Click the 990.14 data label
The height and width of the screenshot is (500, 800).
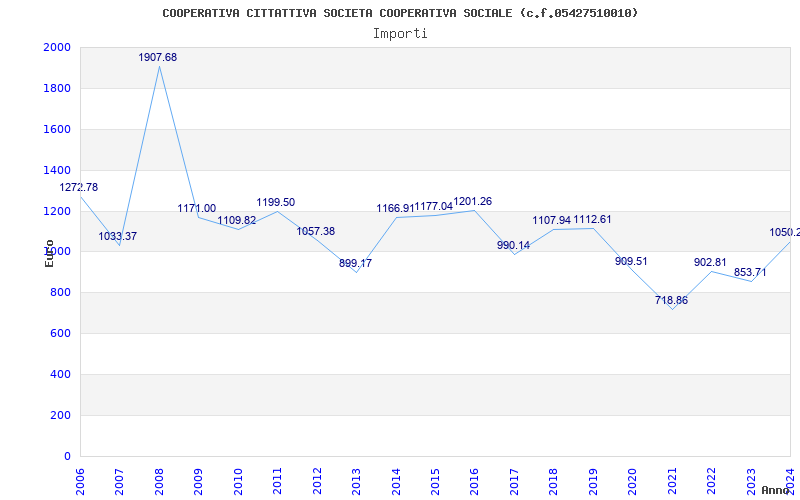pyautogui.click(x=513, y=245)
